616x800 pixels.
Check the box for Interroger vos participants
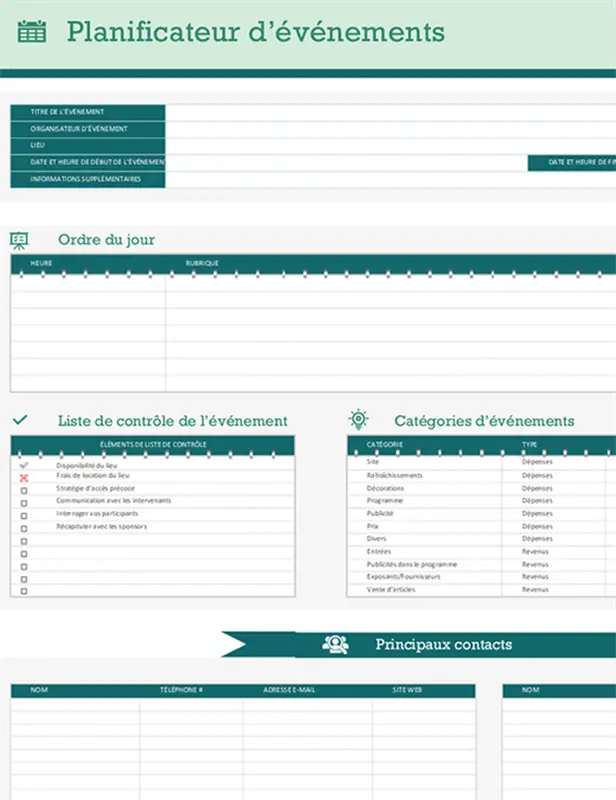[23, 516]
